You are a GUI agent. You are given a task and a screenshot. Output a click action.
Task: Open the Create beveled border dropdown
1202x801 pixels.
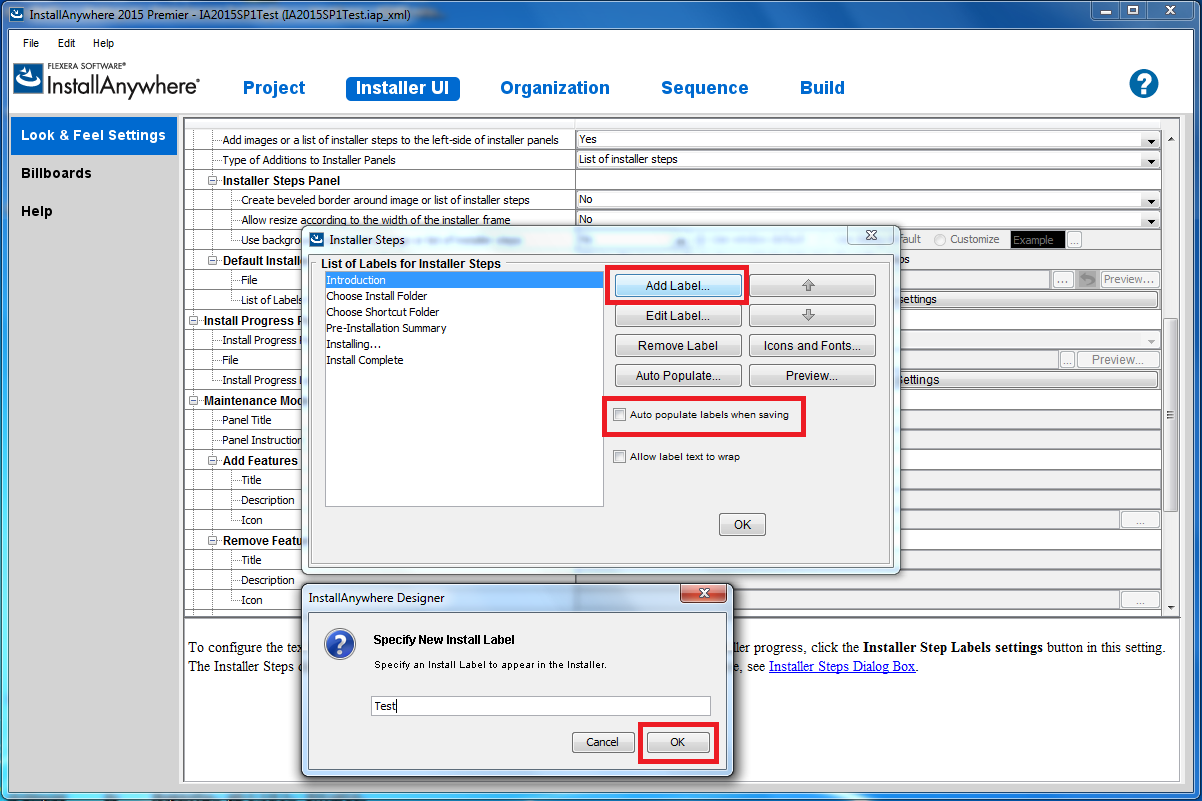(1152, 200)
